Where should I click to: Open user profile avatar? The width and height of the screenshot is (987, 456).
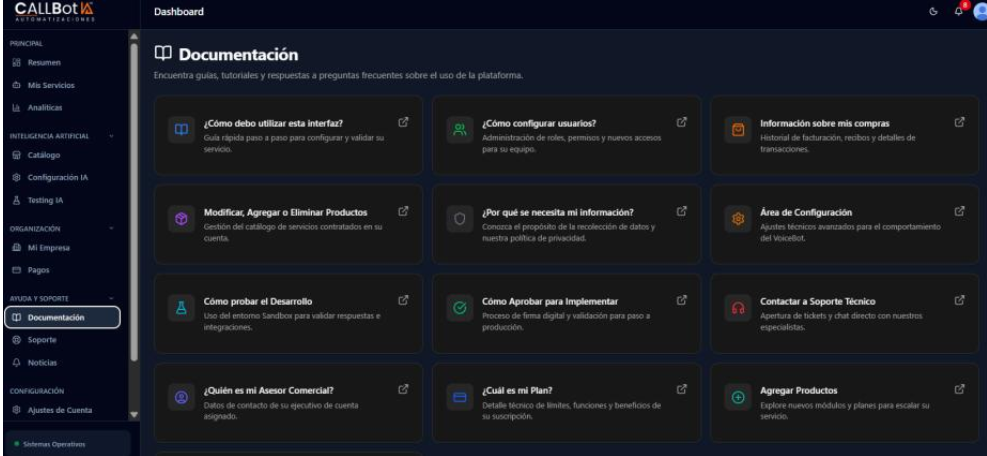tap(980, 11)
